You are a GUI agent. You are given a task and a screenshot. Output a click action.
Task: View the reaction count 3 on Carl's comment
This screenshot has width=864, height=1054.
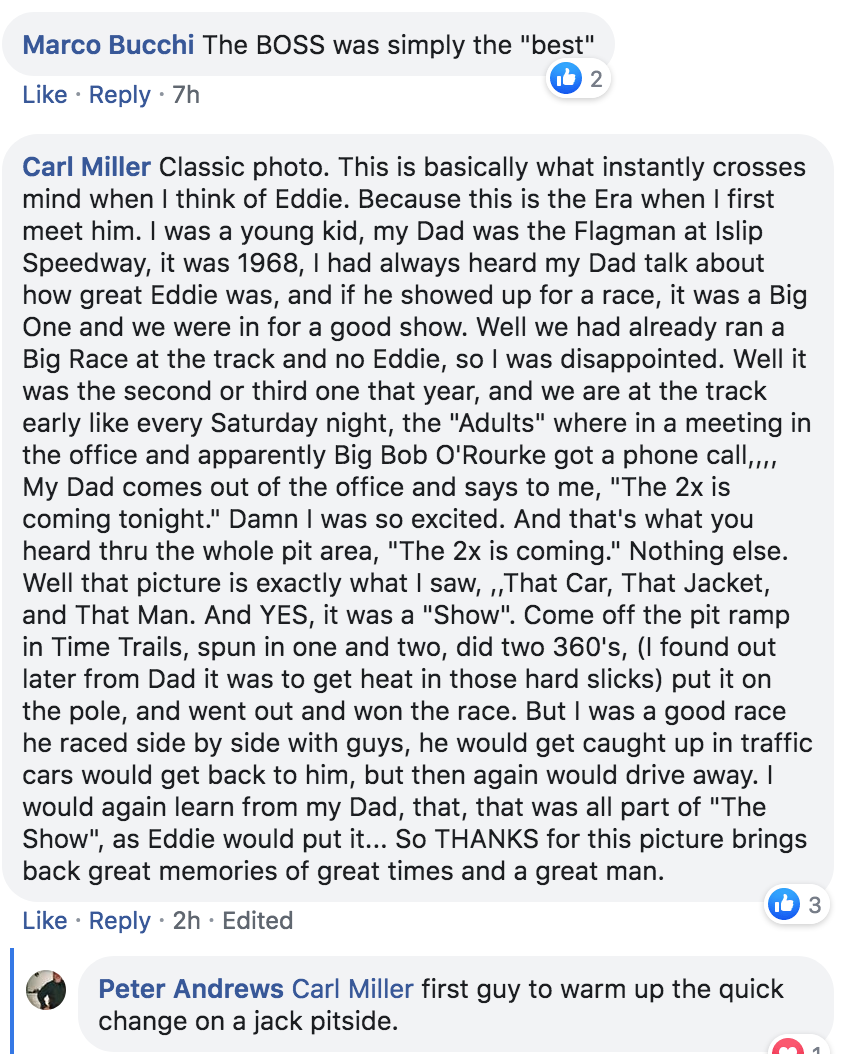[x=814, y=905]
